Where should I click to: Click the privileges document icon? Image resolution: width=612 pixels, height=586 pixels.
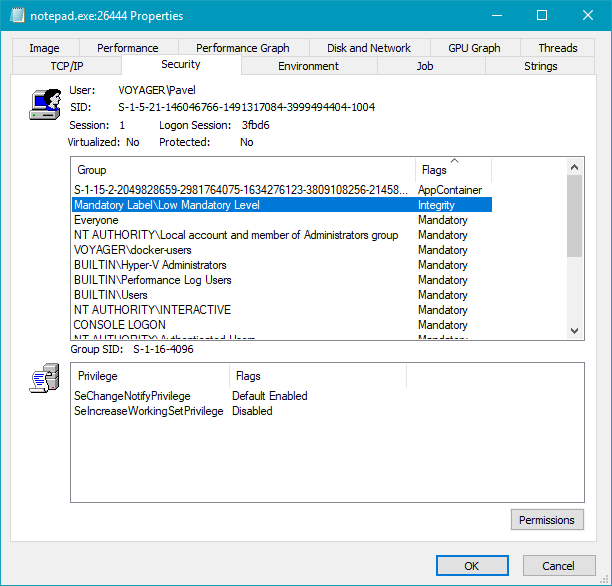pyautogui.click(x=45, y=381)
